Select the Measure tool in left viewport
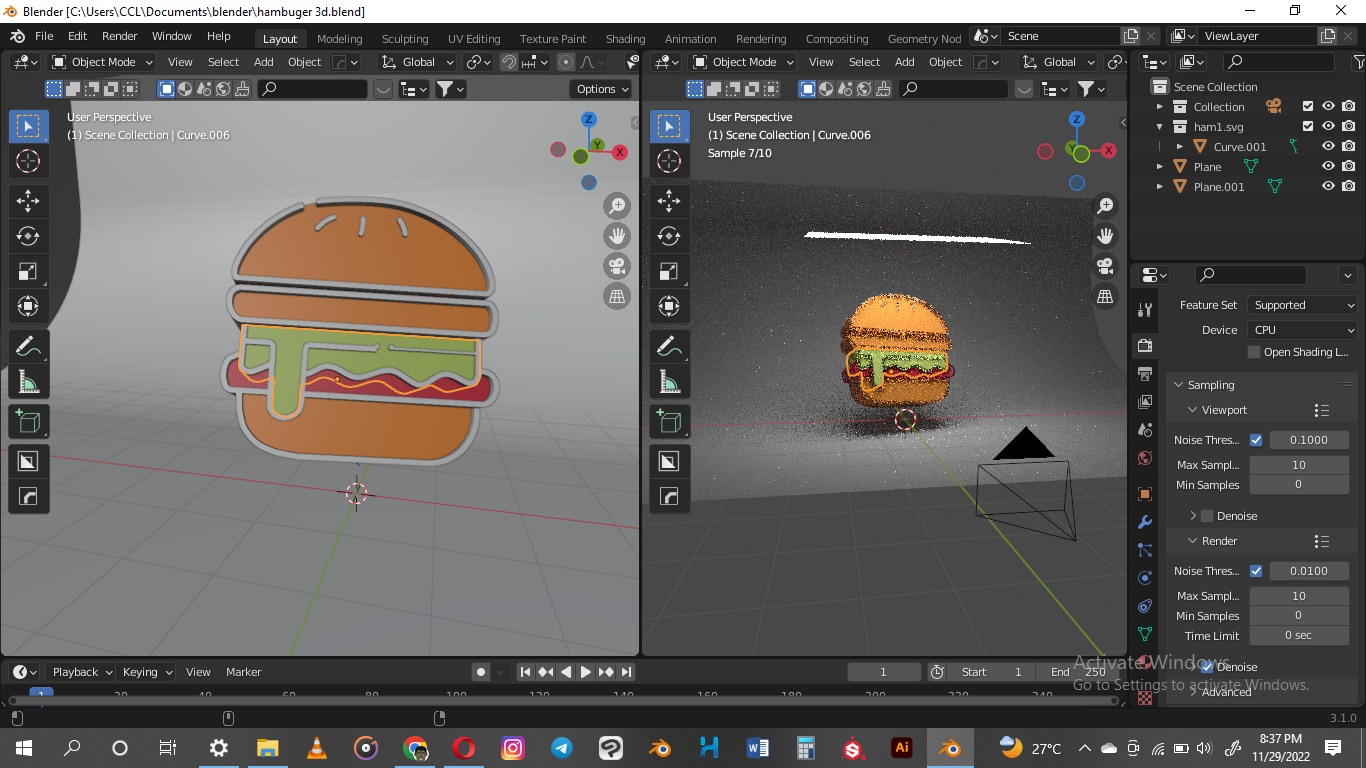The height and width of the screenshot is (768, 1366). click(28, 382)
